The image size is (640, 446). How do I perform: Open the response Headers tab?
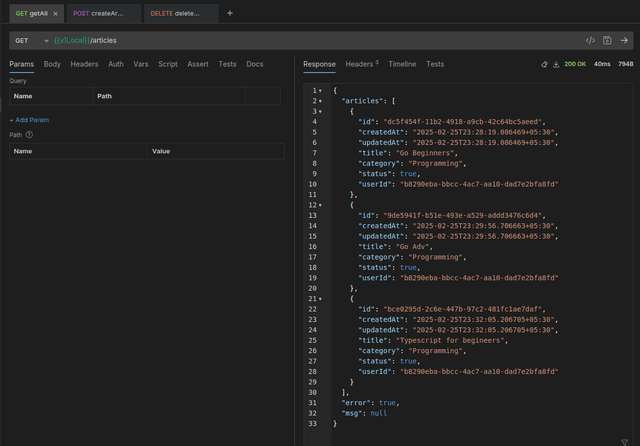coord(362,64)
